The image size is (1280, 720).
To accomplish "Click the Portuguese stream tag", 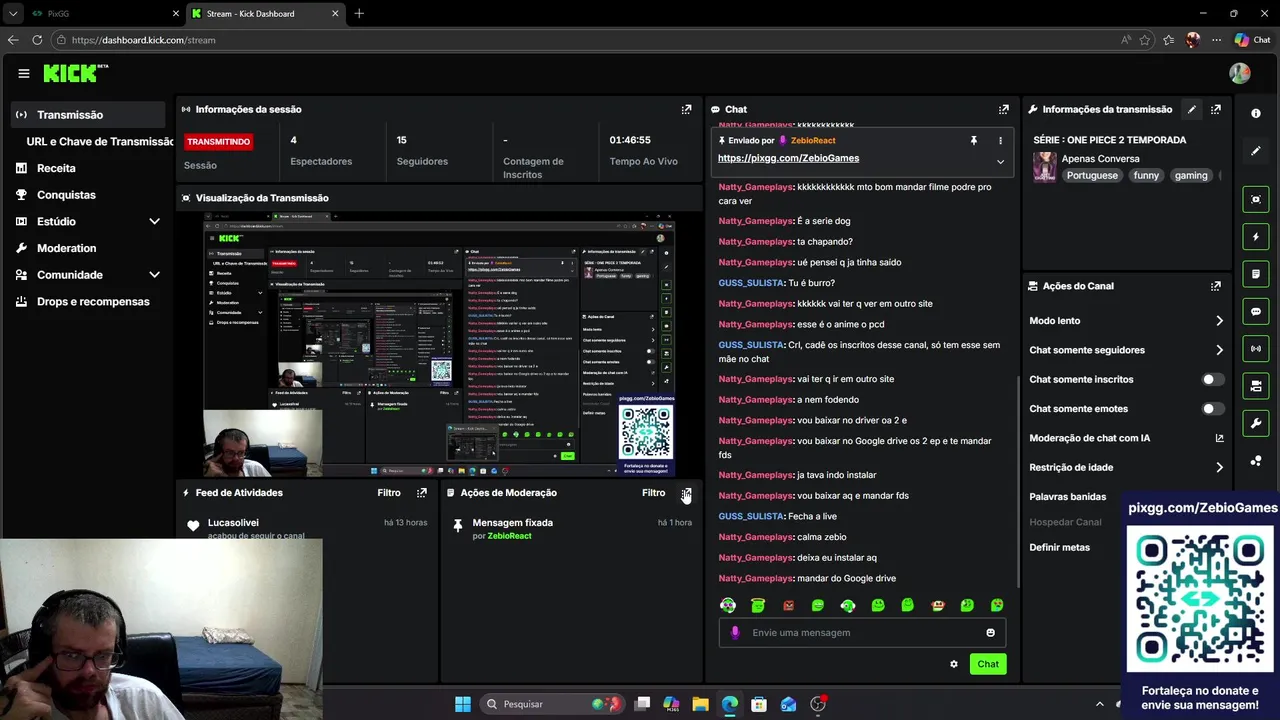I will 1091,175.
